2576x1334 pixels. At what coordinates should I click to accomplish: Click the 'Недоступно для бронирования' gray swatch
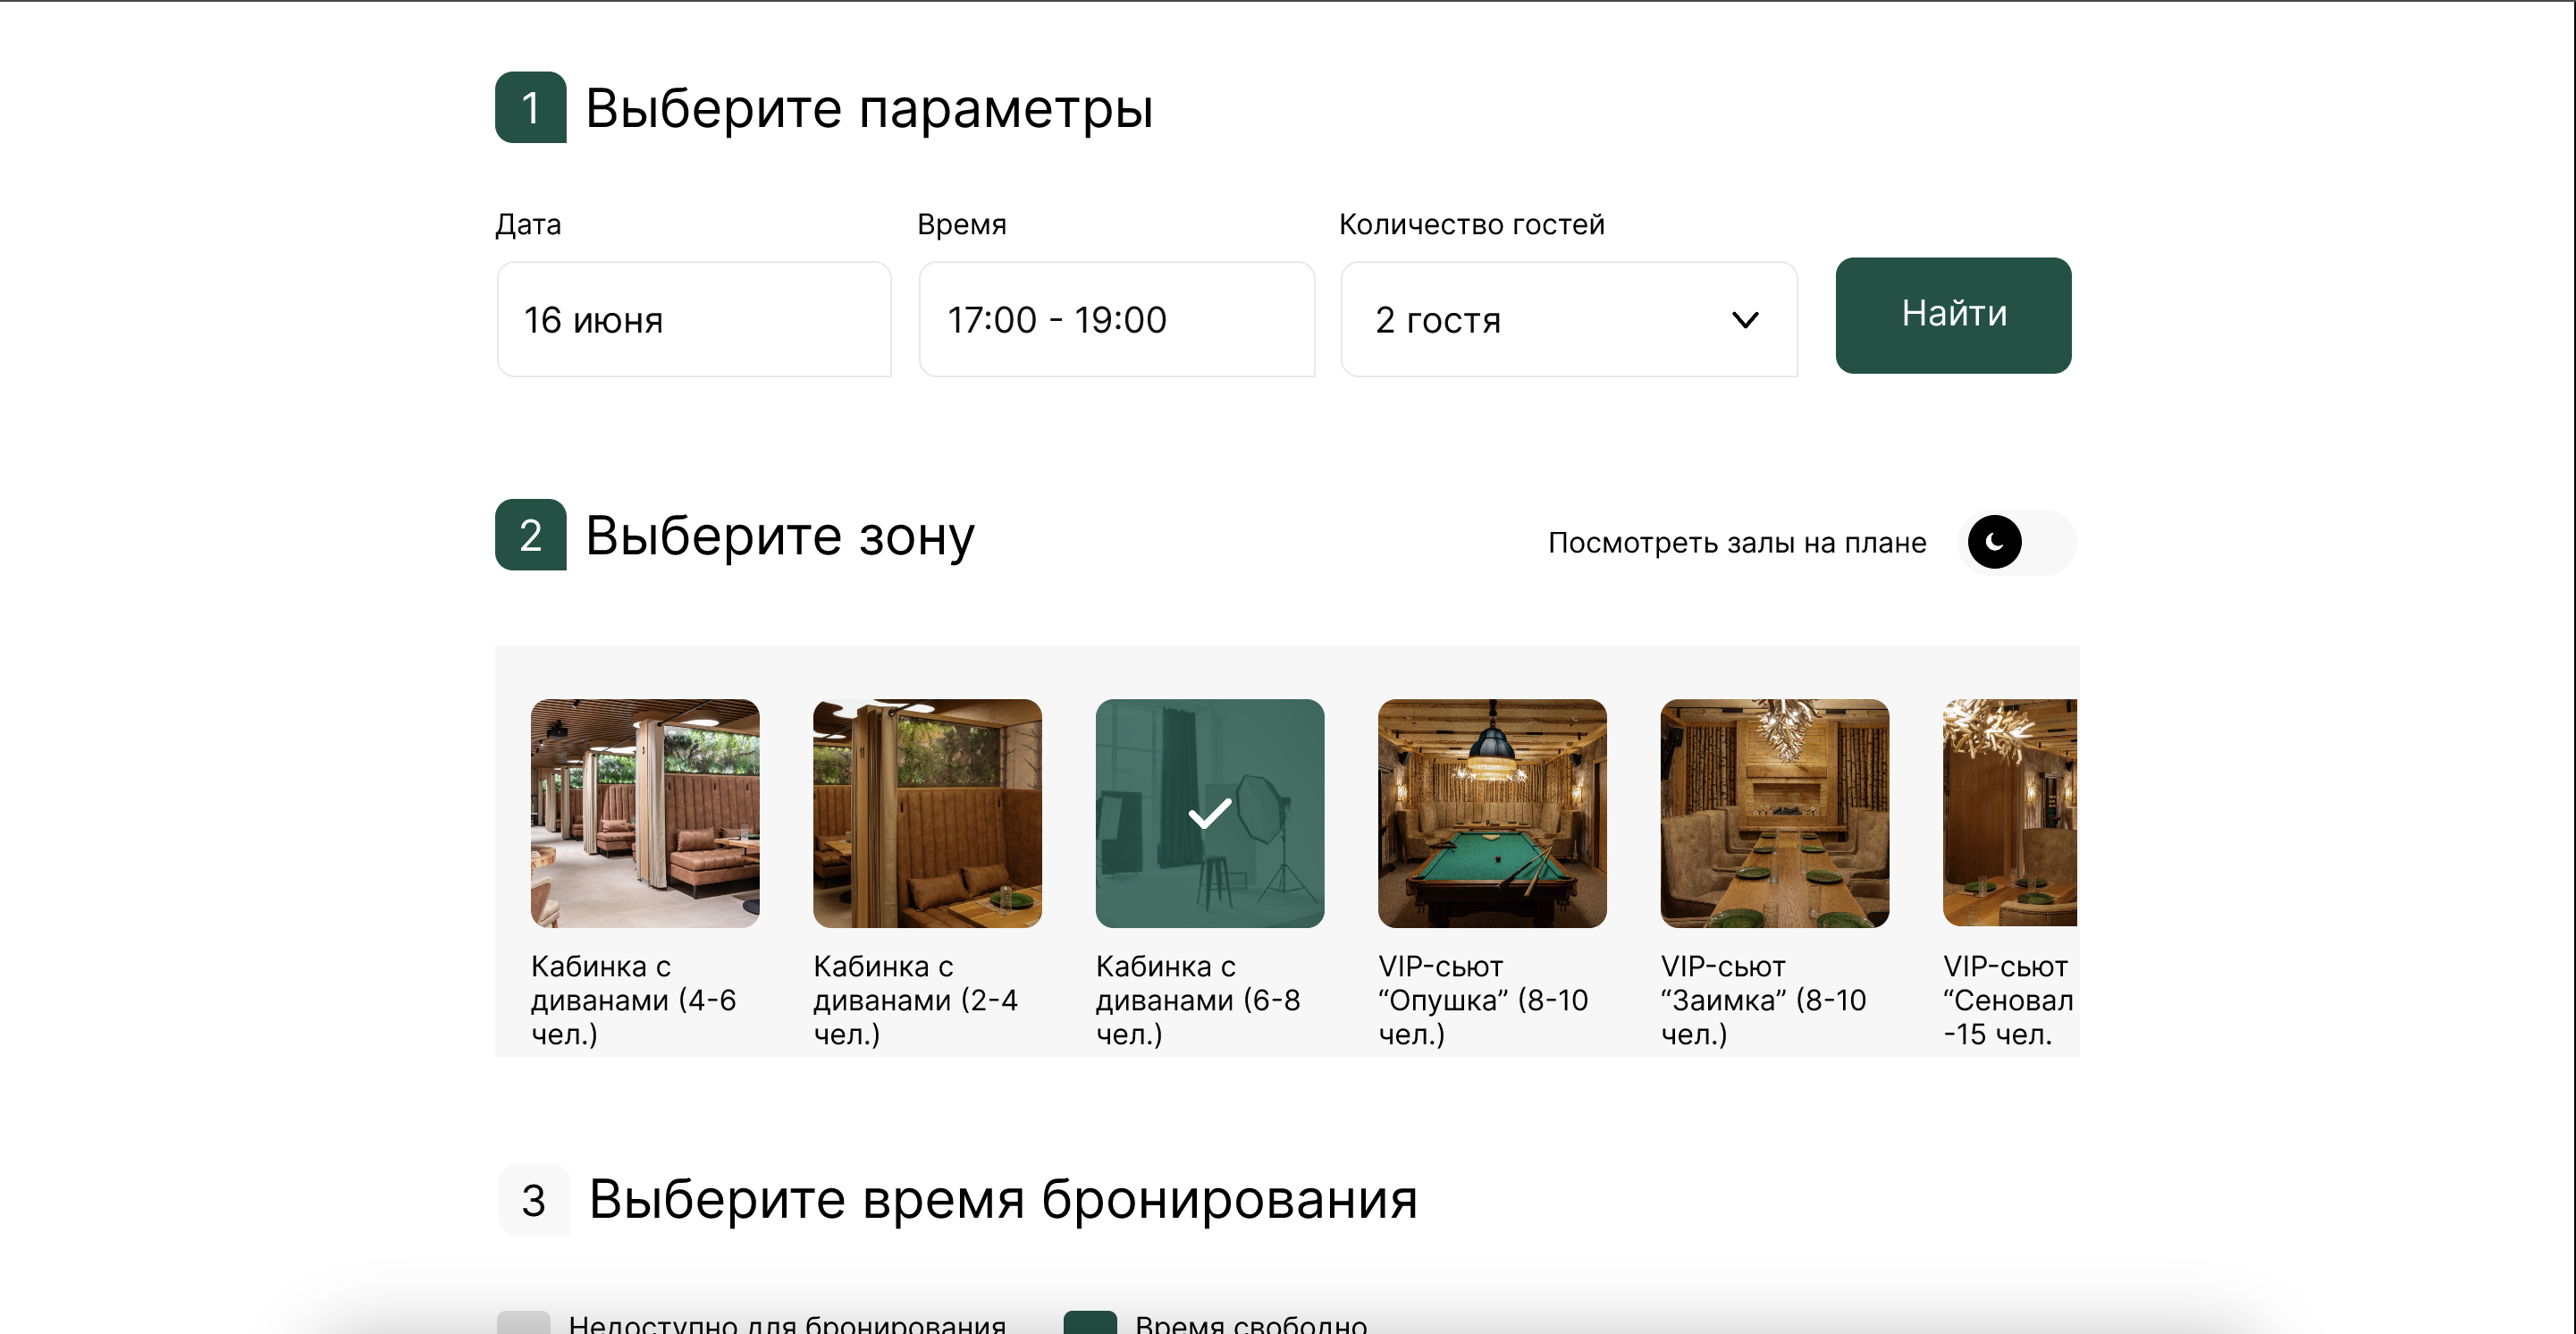(523, 1322)
